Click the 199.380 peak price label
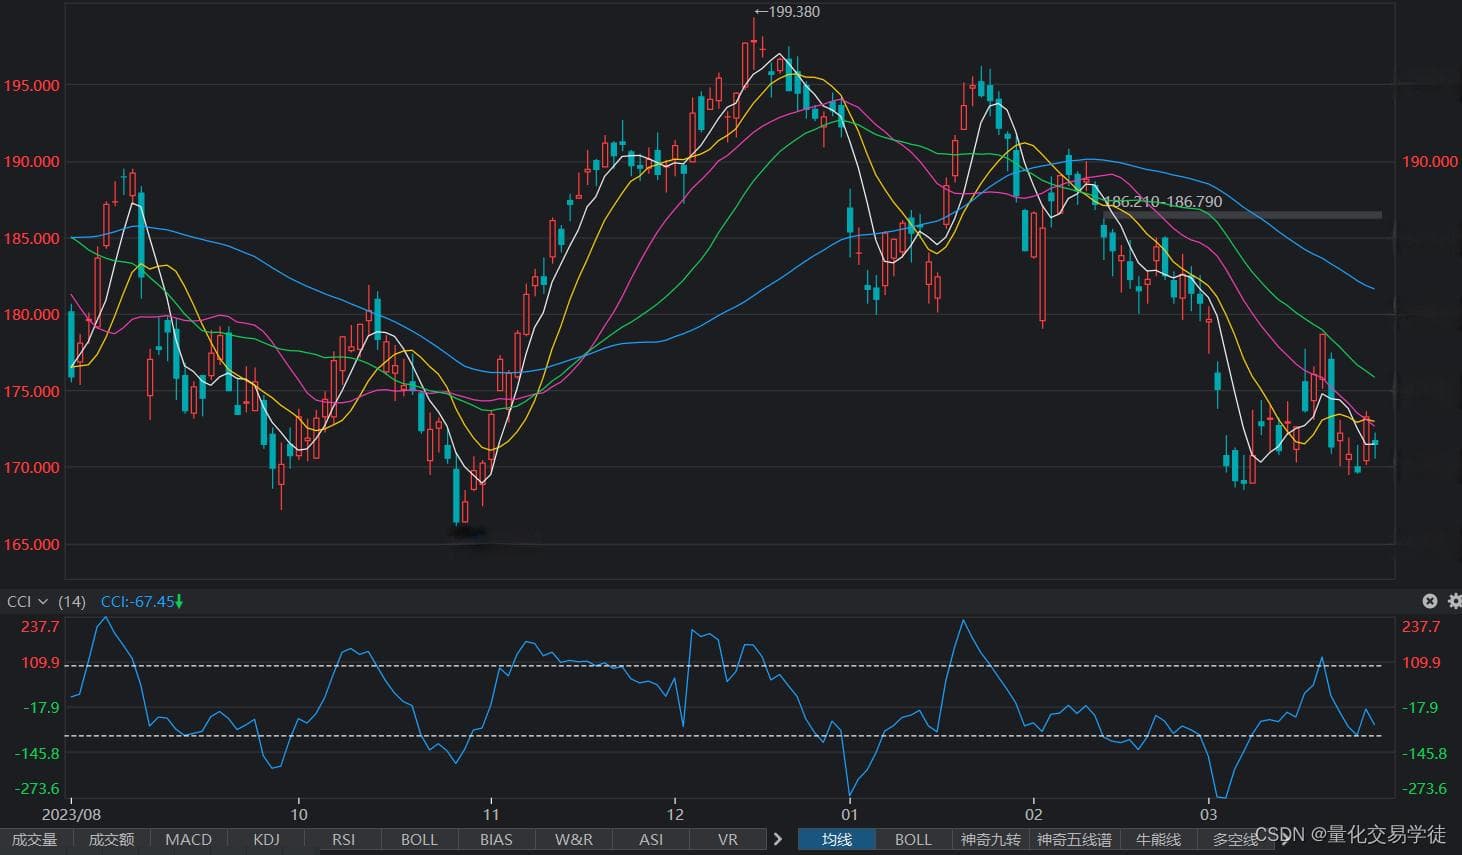The image size is (1462, 855). tap(787, 12)
